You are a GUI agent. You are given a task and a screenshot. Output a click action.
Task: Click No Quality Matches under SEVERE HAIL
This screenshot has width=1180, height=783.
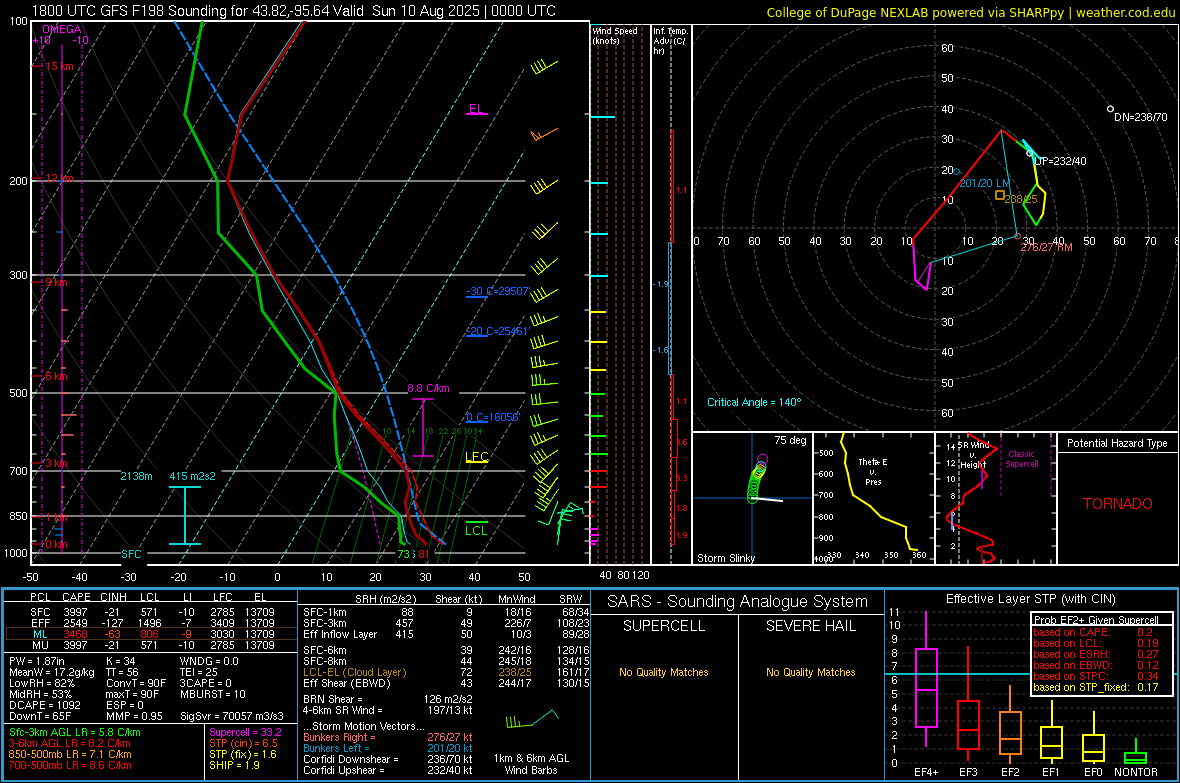(x=810, y=672)
